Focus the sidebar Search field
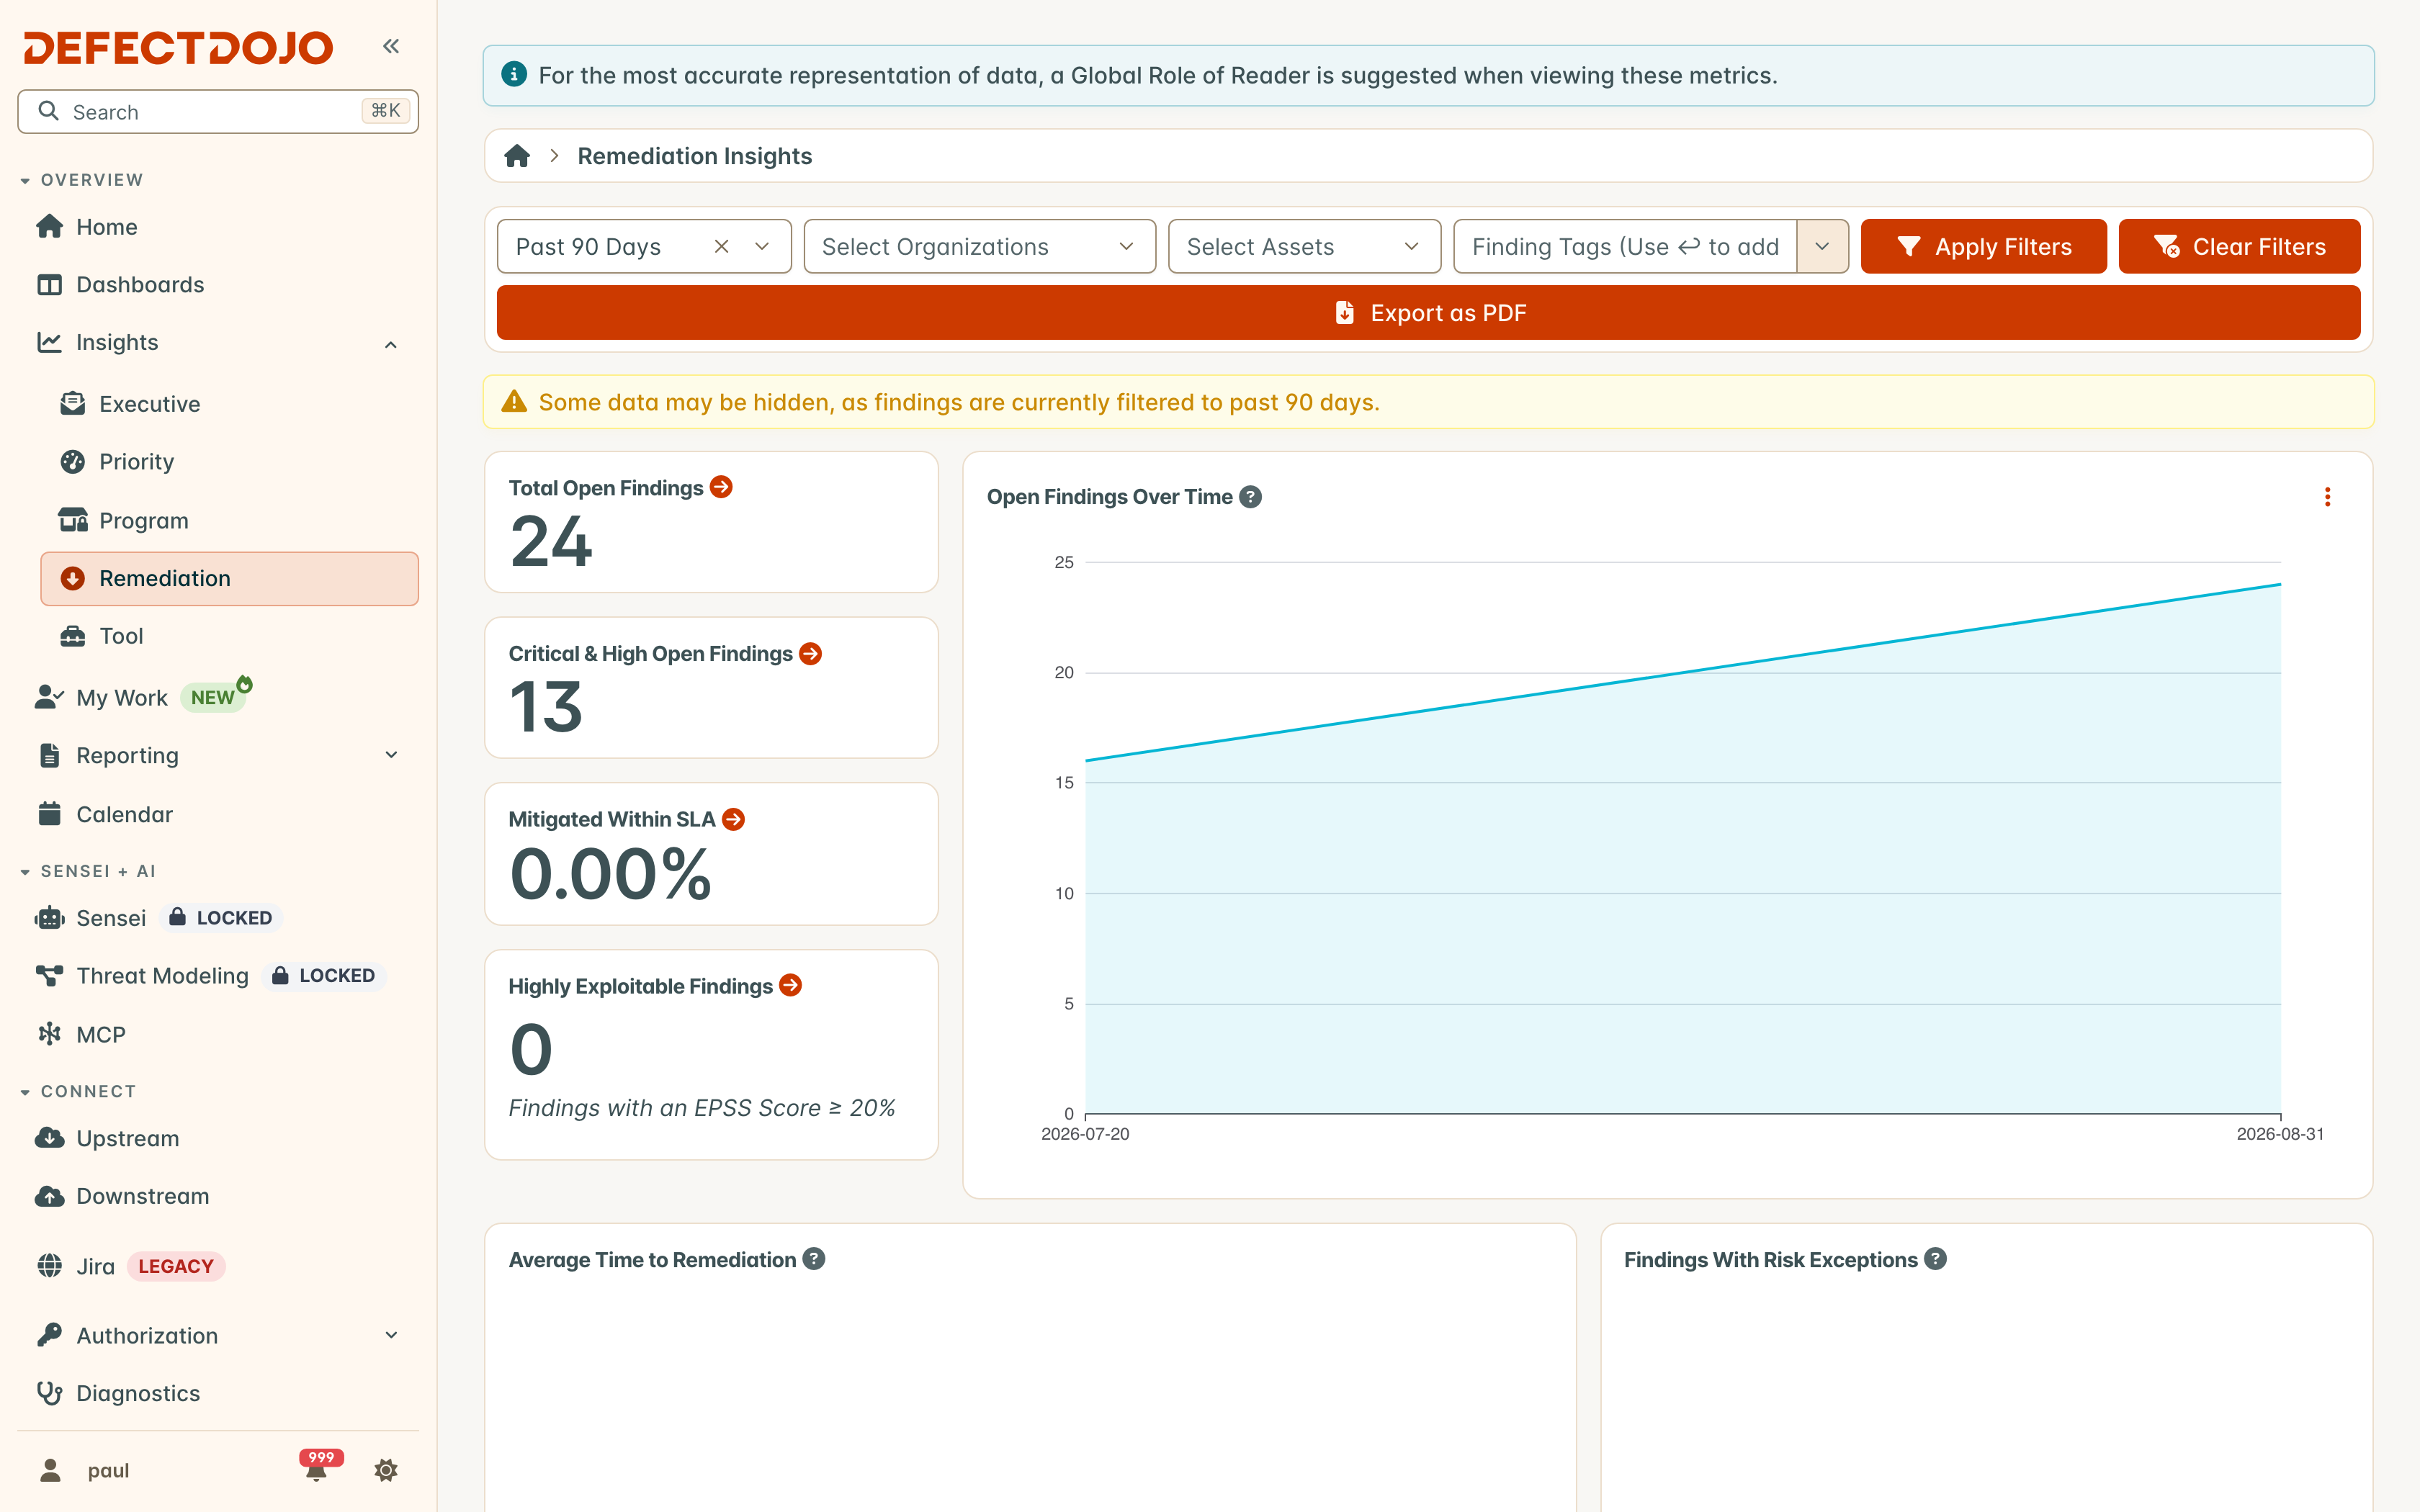The image size is (2420, 1512). click(x=218, y=111)
